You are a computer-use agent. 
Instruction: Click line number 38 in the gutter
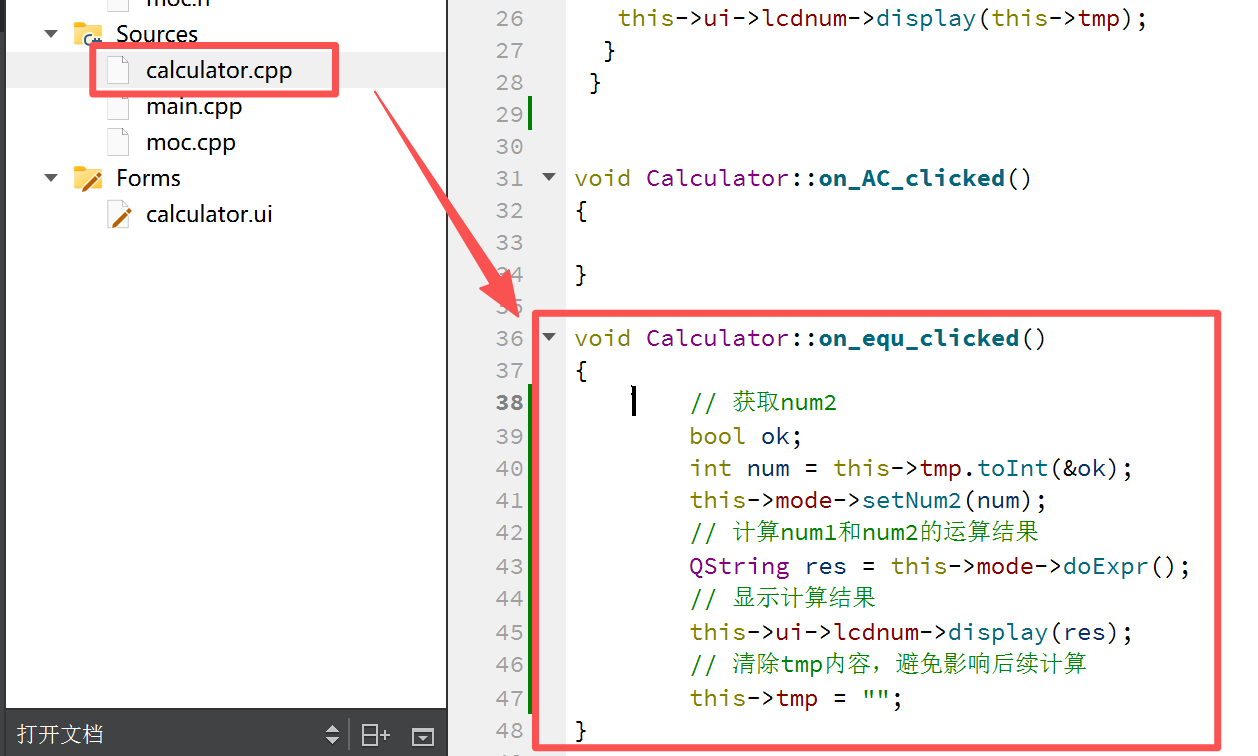(x=509, y=403)
